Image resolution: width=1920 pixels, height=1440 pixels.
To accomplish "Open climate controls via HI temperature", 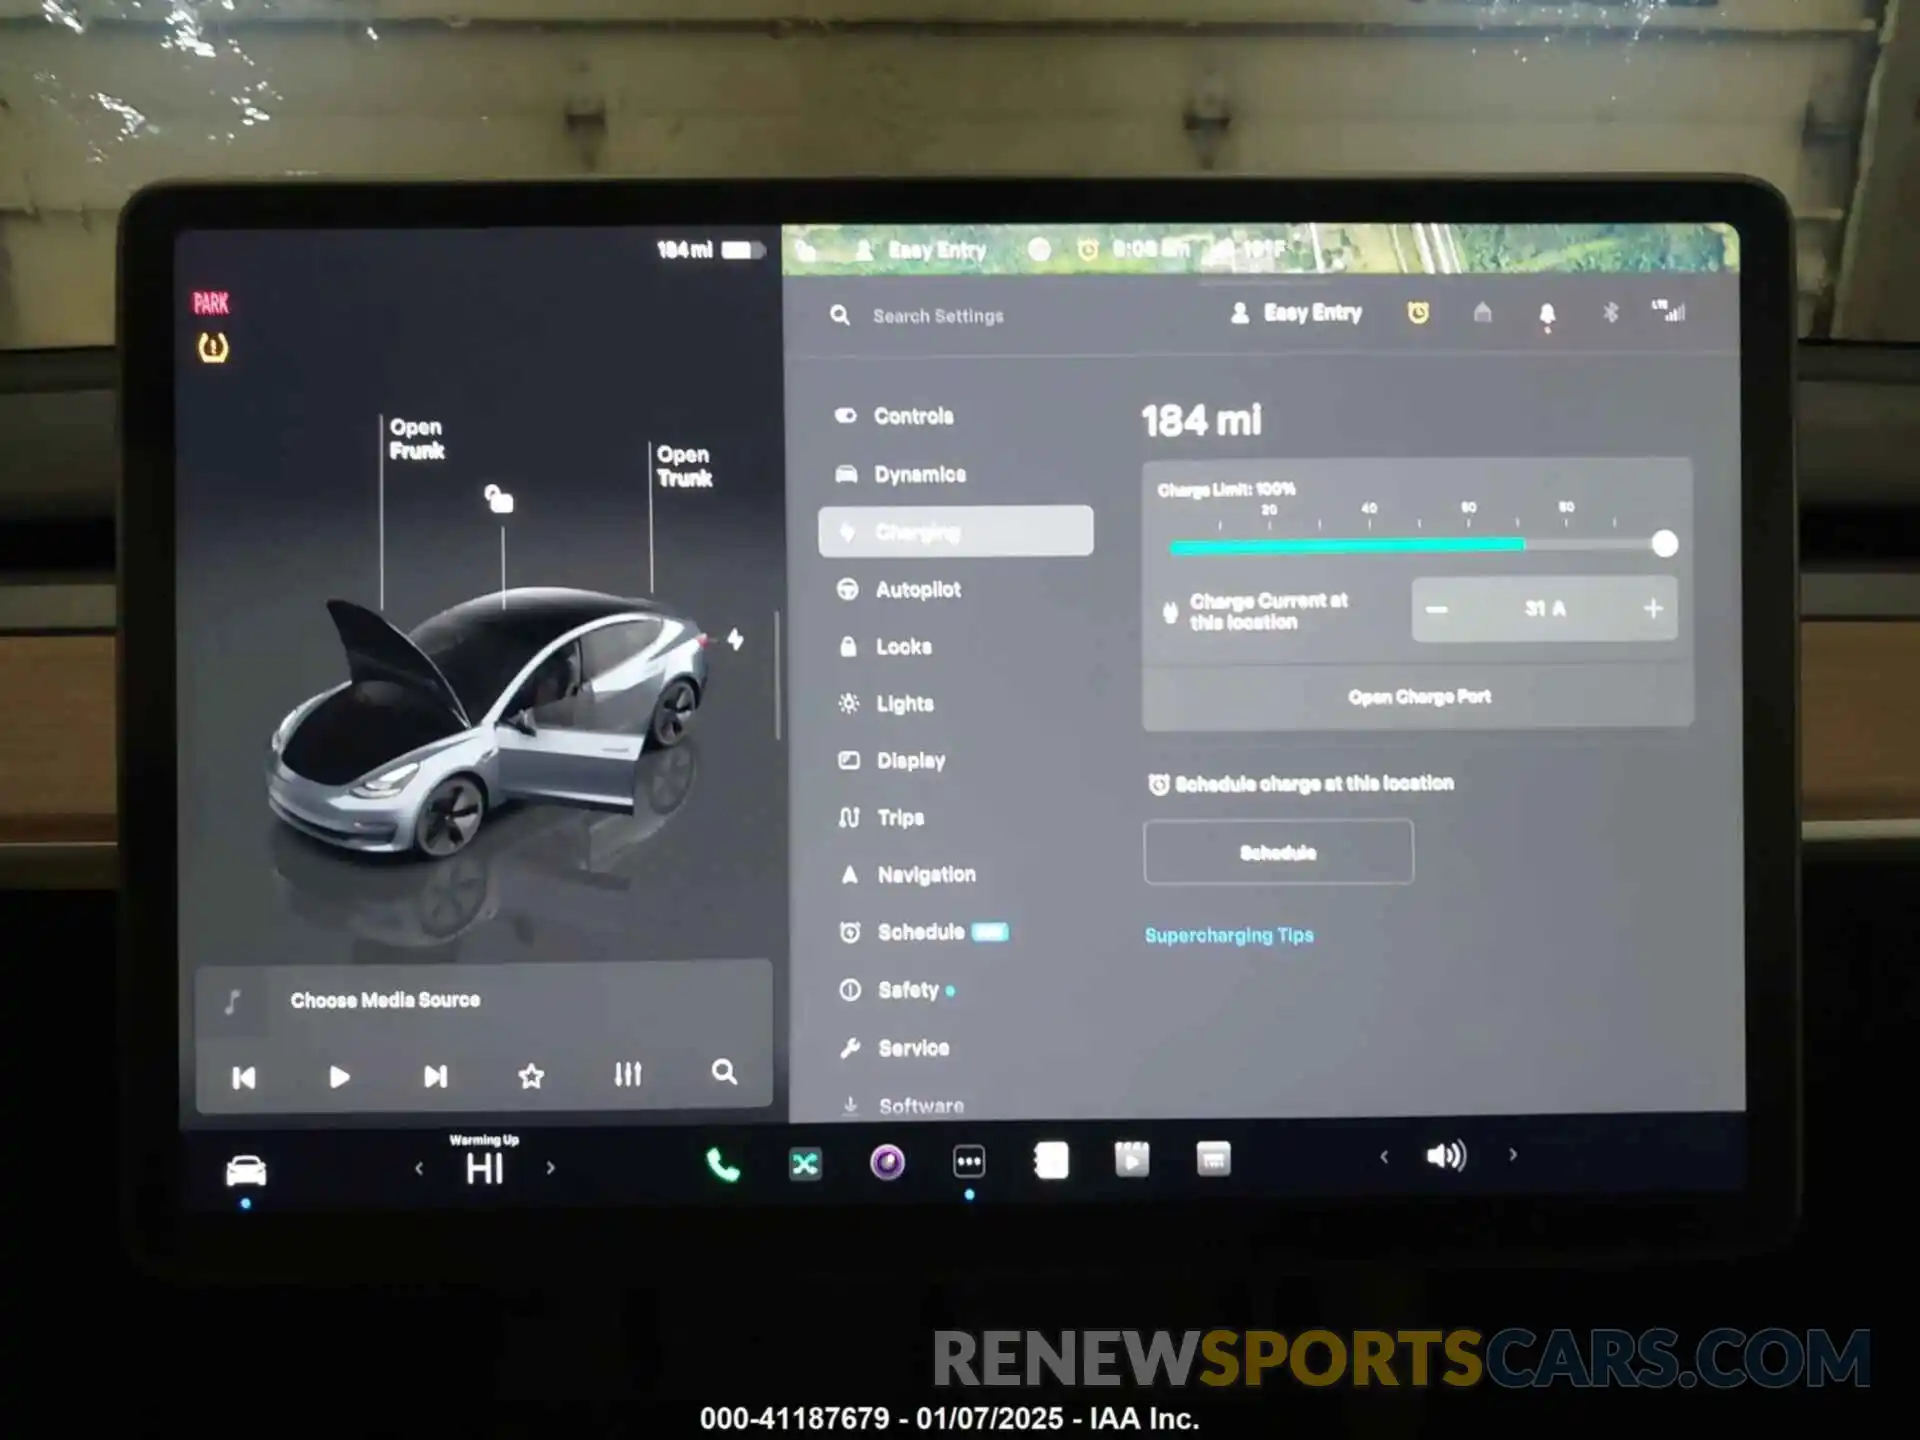I will pyautogui.click(x=484, y=1168).
